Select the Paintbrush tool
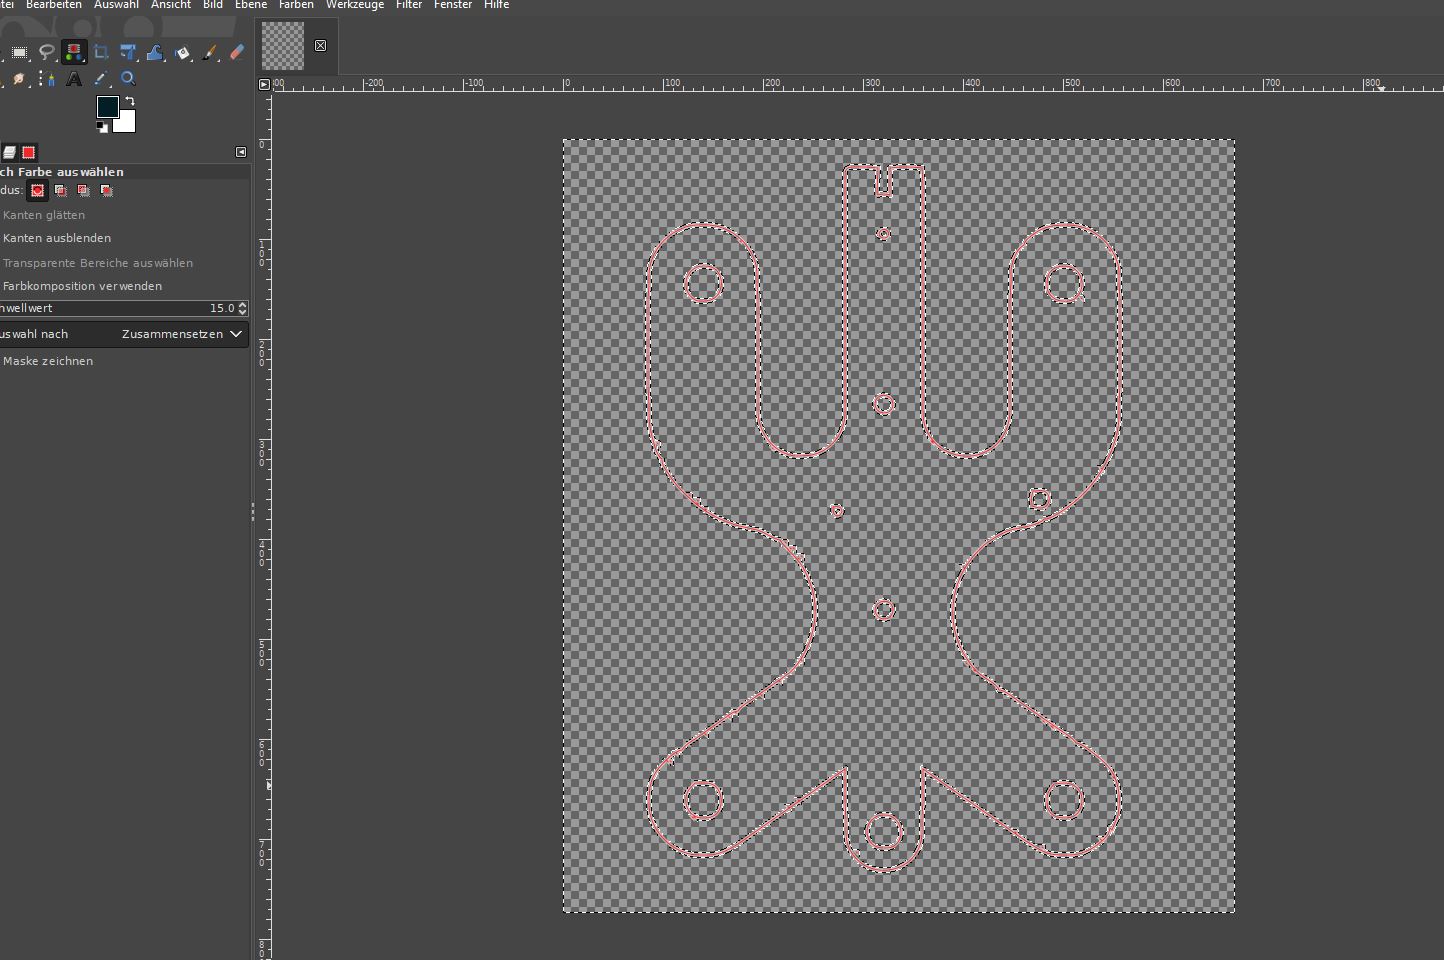 click(210, 53)
